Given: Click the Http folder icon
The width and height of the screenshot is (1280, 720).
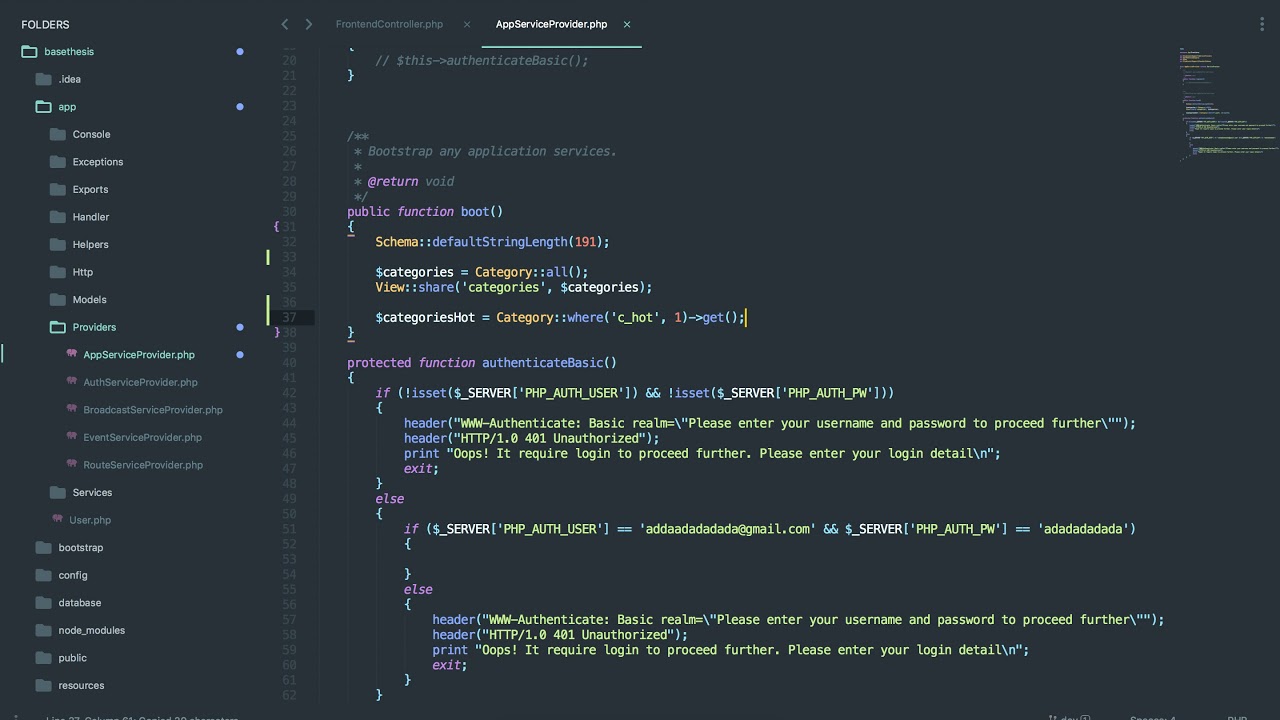Looking at the screenshot, I should [57, 271].
